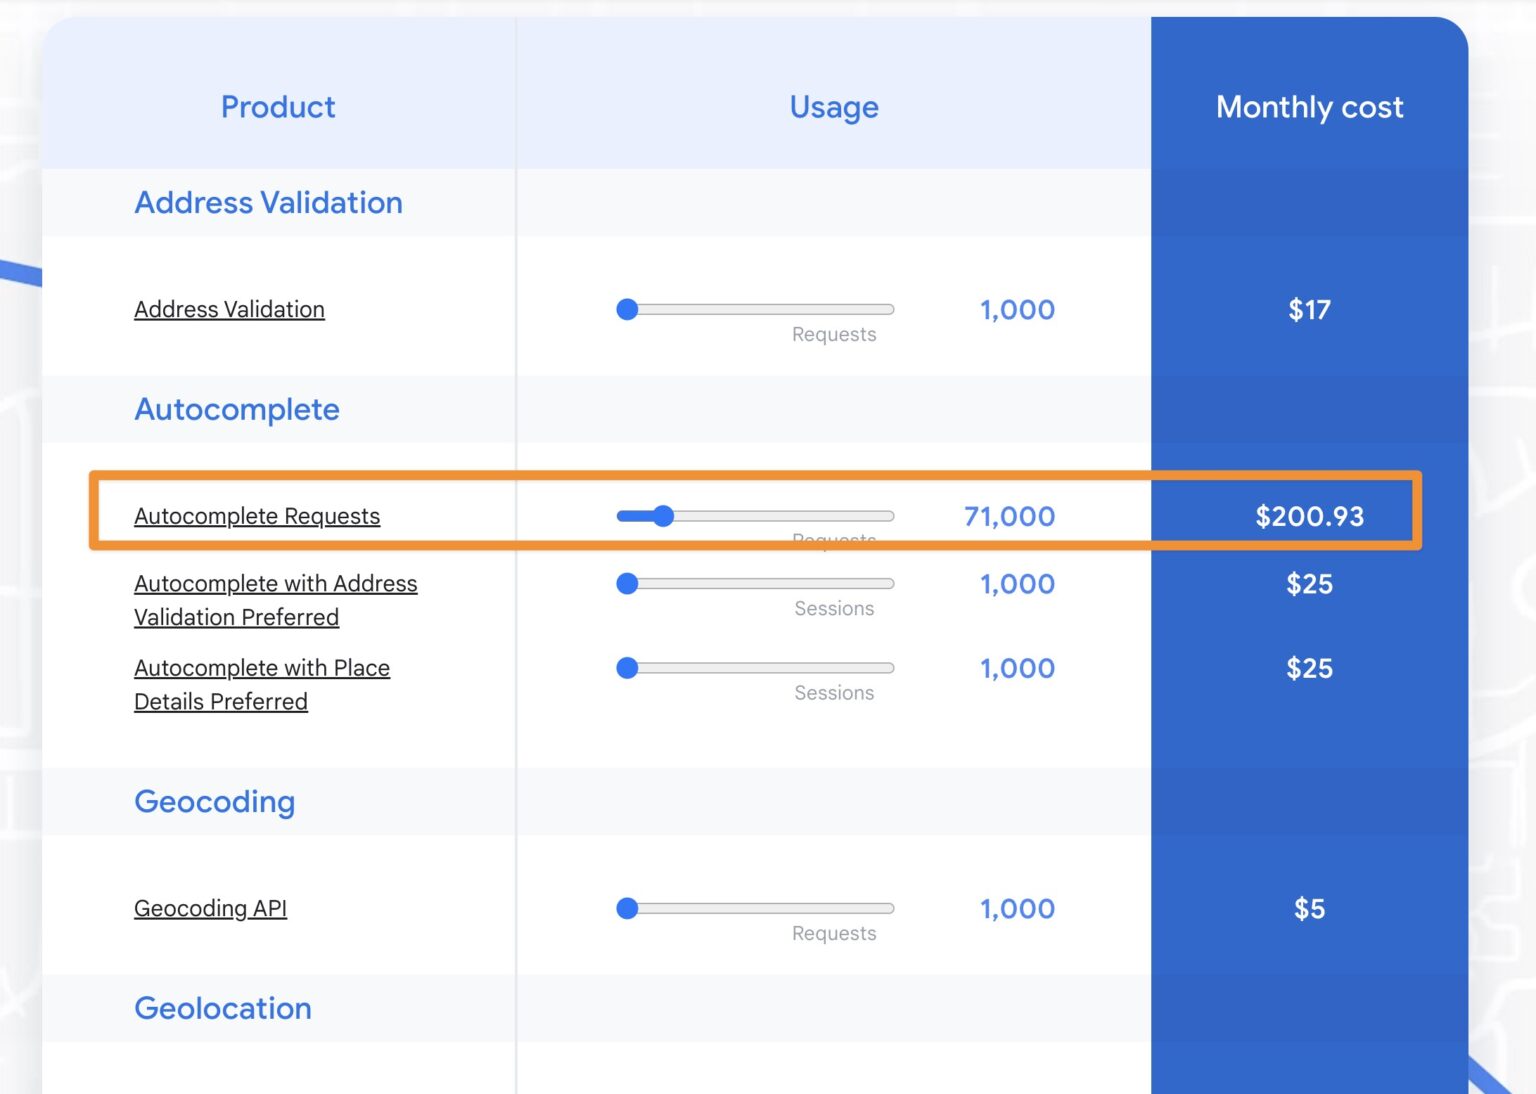Click the $17 Address Validation cost
1536x1094 pixels.
tap(1309, 310)
